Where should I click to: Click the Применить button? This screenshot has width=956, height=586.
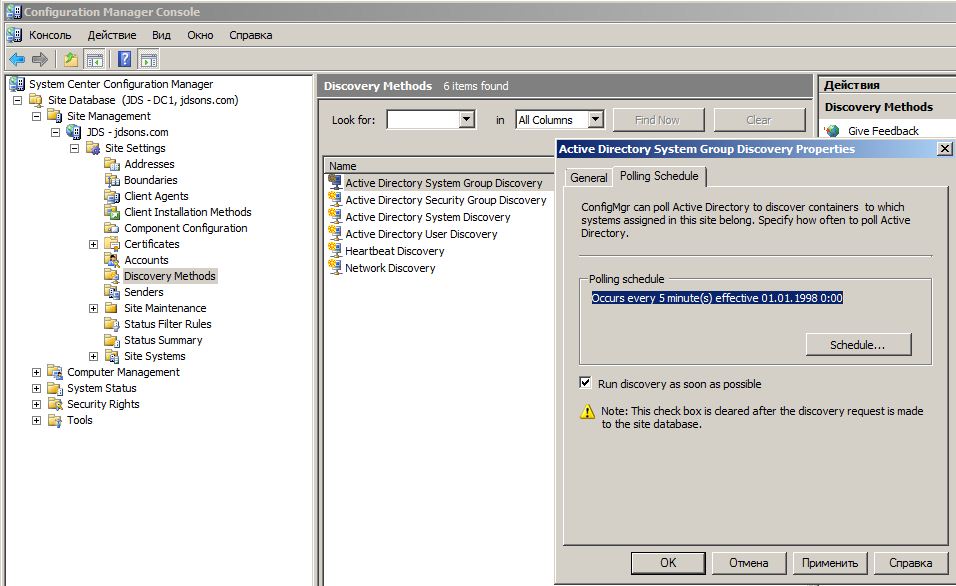point(829,563)
